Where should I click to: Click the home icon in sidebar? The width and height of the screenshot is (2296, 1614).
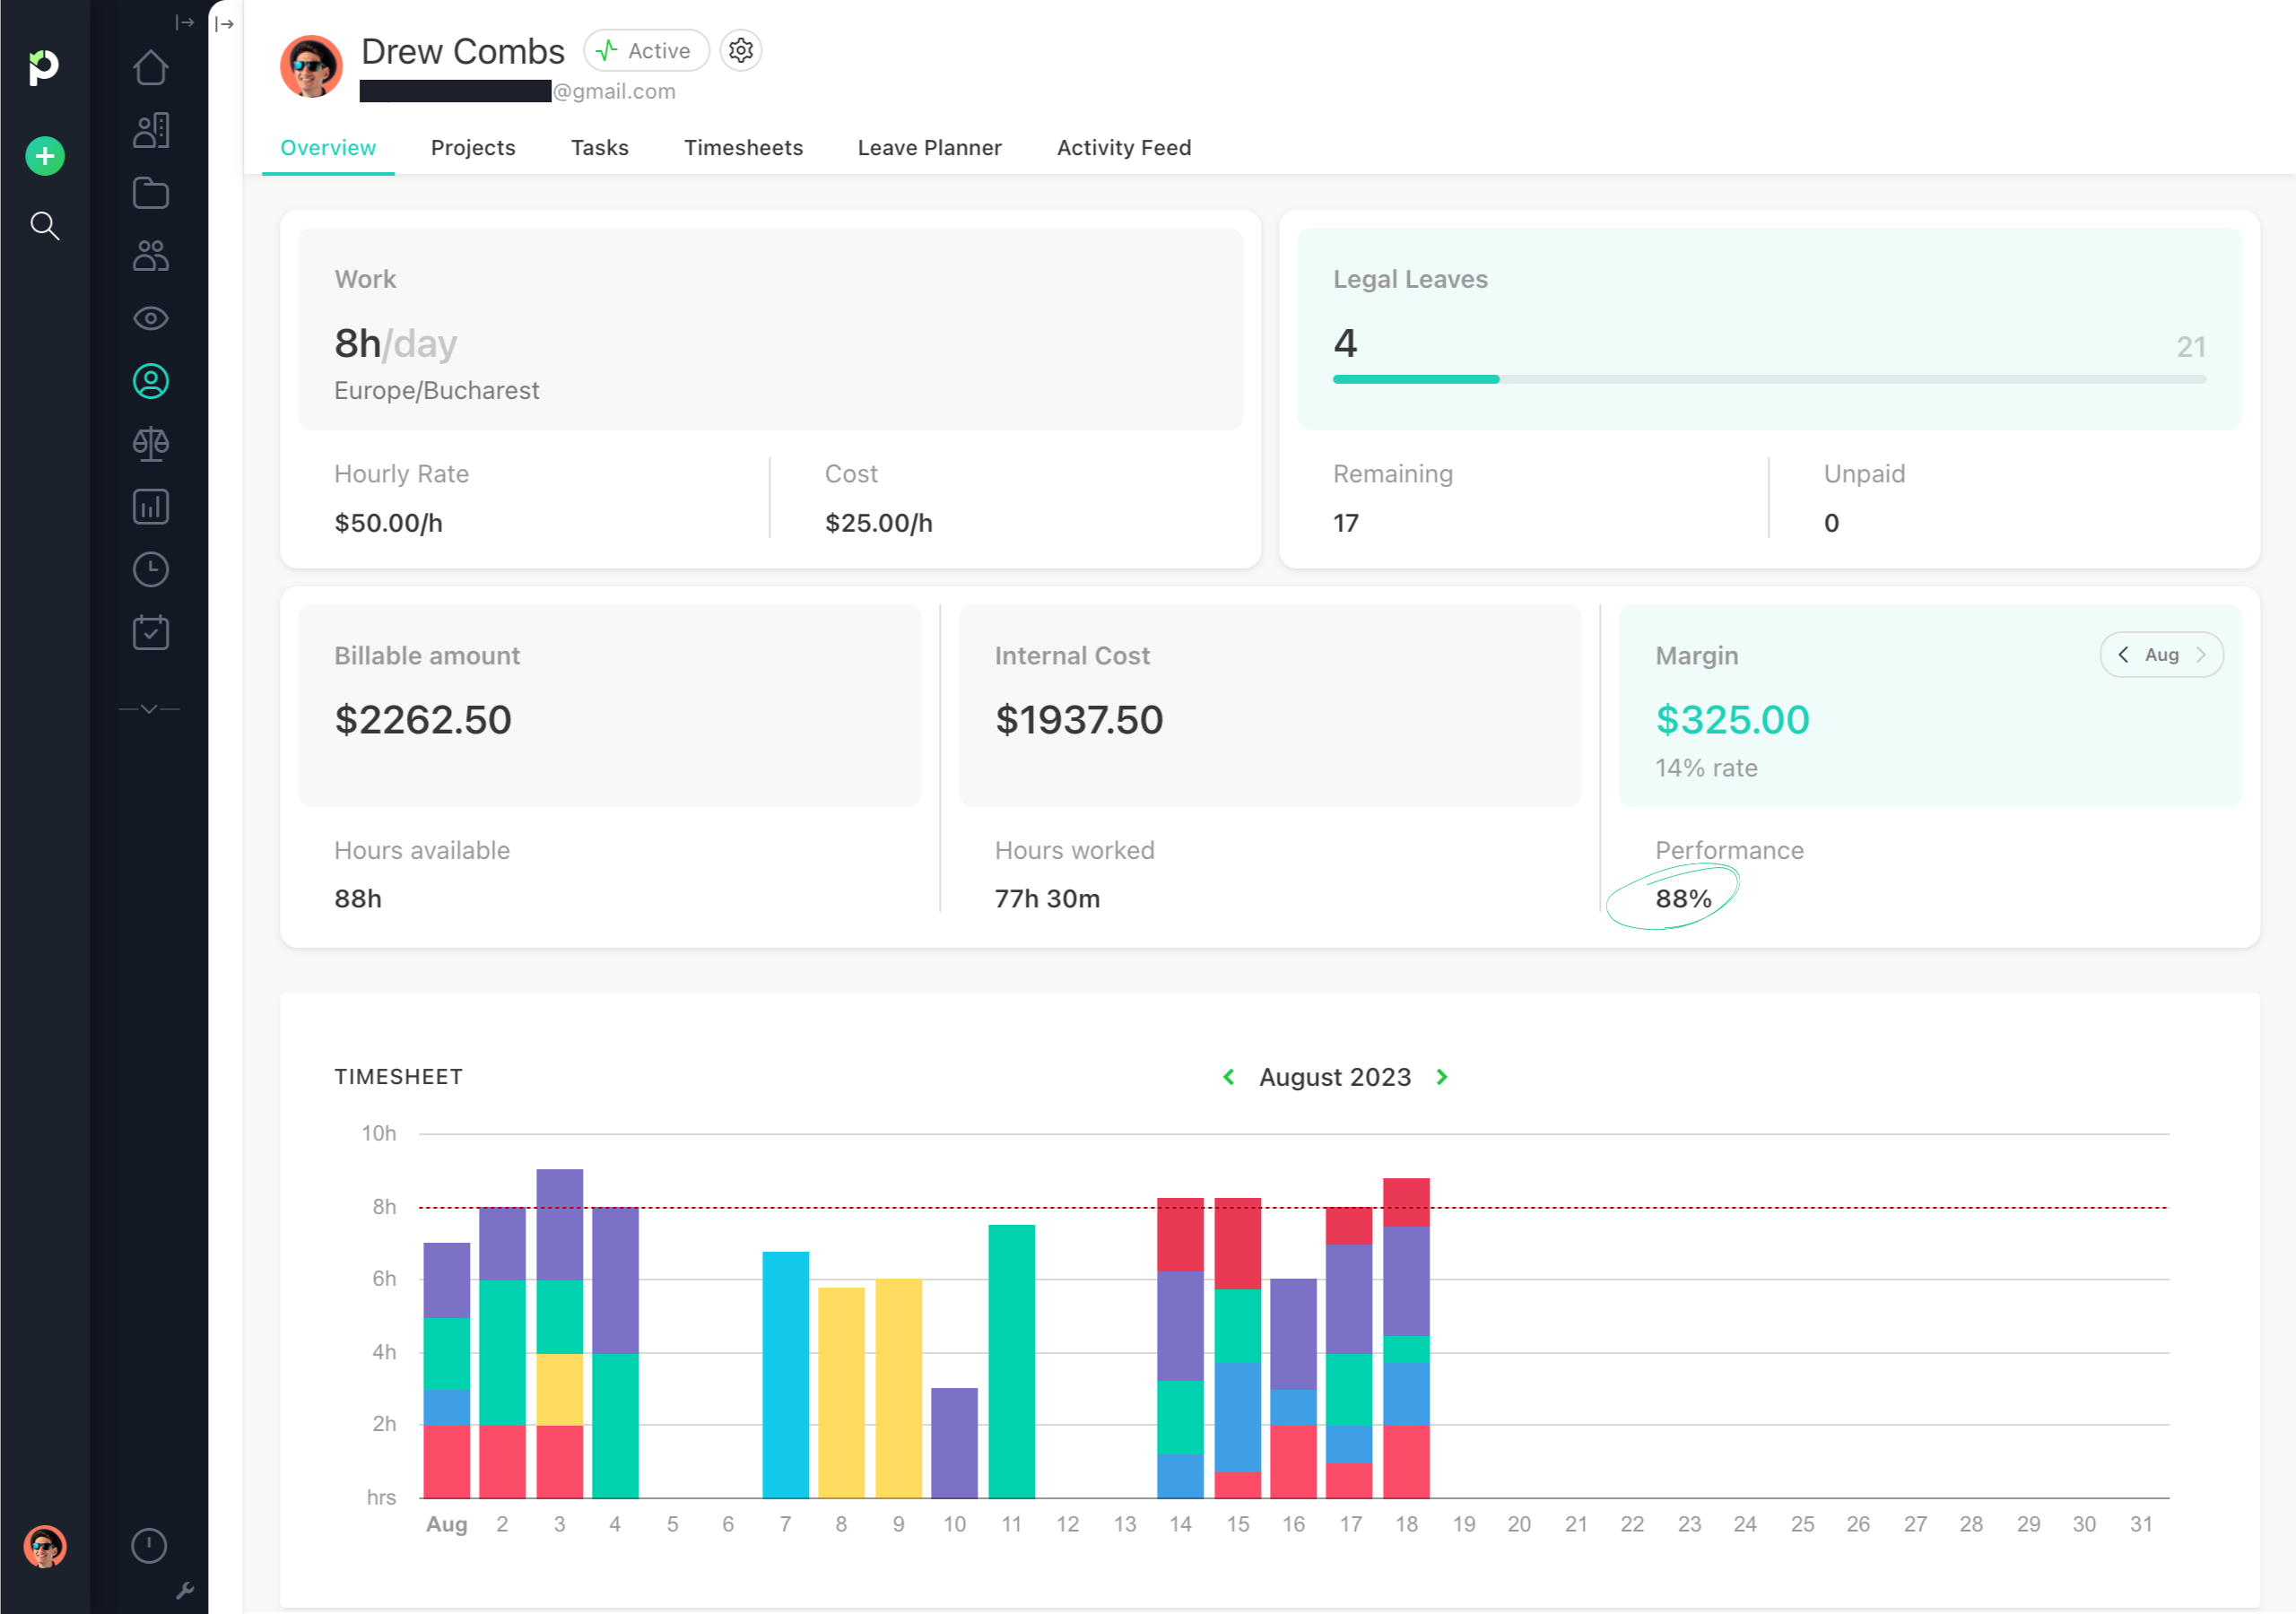click(x=150, y=68)
